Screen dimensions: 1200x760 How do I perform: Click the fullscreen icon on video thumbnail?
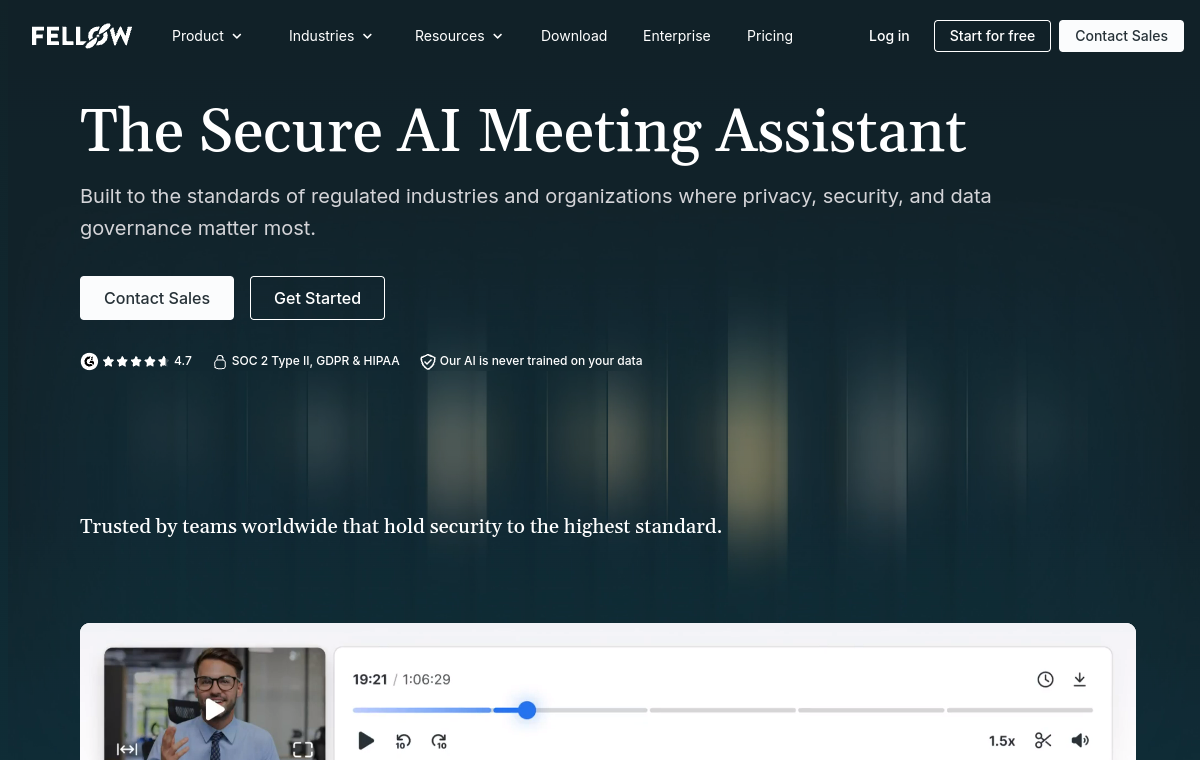(303, 749)
